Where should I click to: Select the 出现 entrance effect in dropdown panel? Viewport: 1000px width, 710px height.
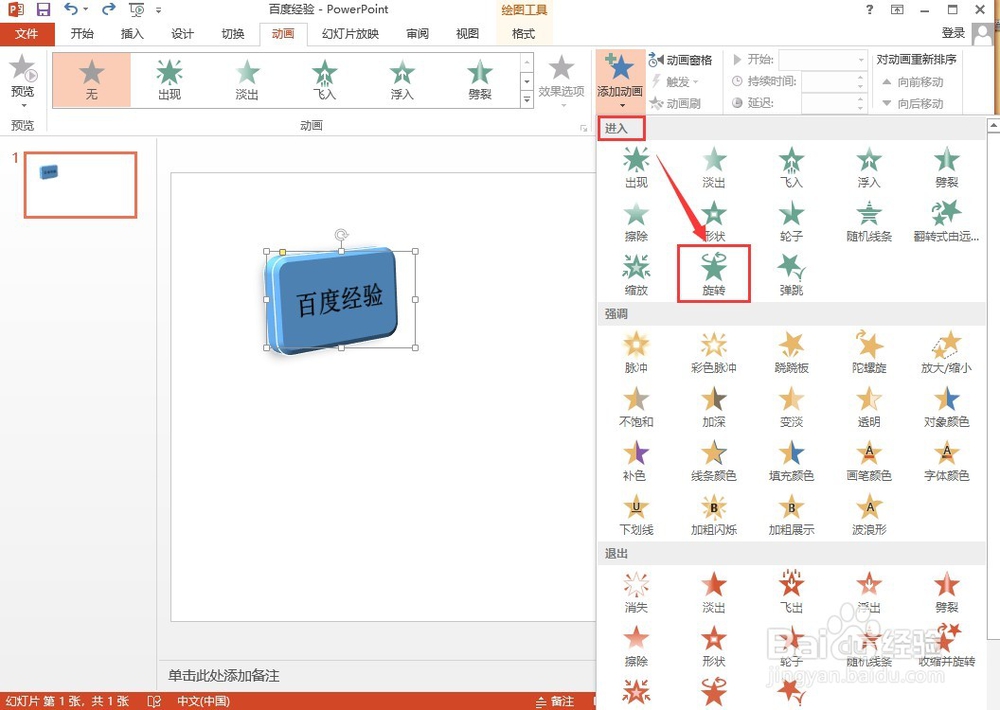636,168
